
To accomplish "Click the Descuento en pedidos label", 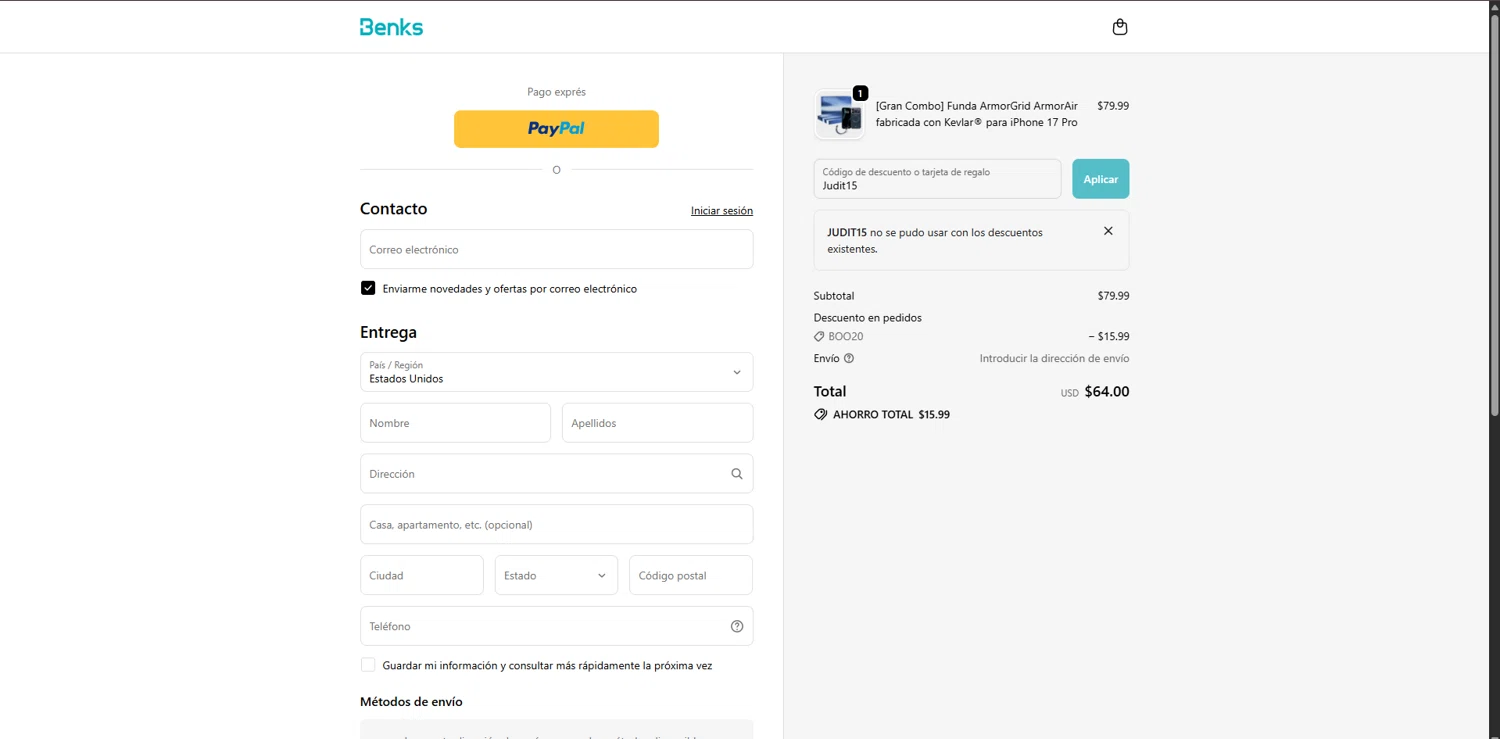I will (x=868, y=318).
